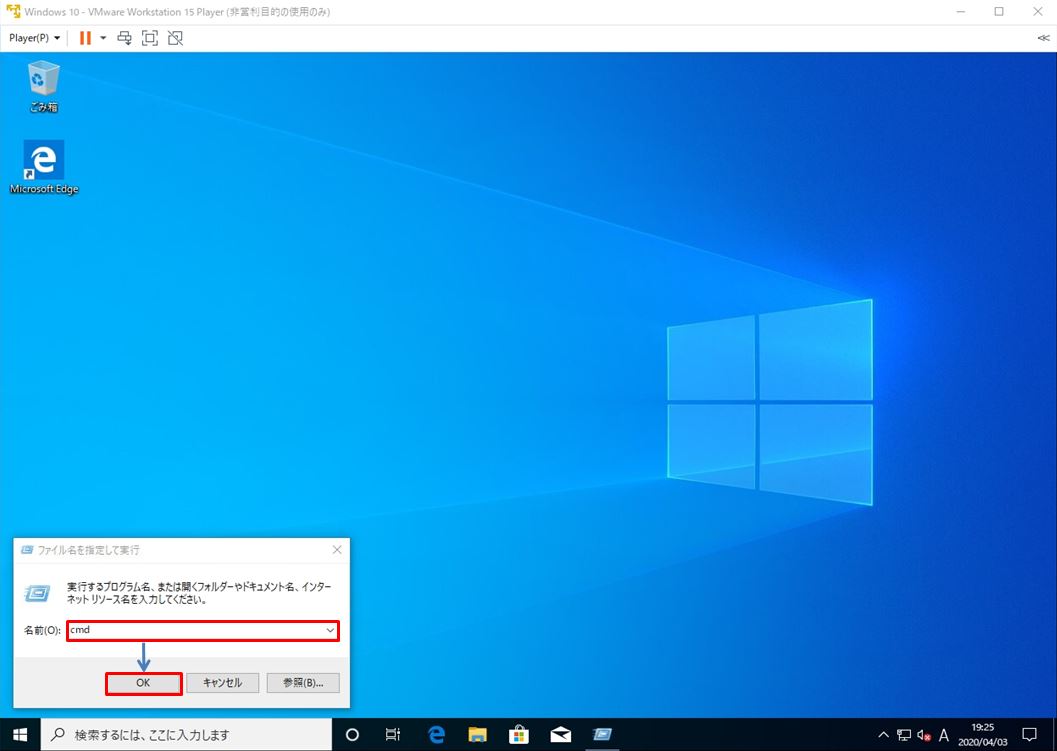1057x751 pixels.
Task: Close the Run dialog with X
Action: 337,550
